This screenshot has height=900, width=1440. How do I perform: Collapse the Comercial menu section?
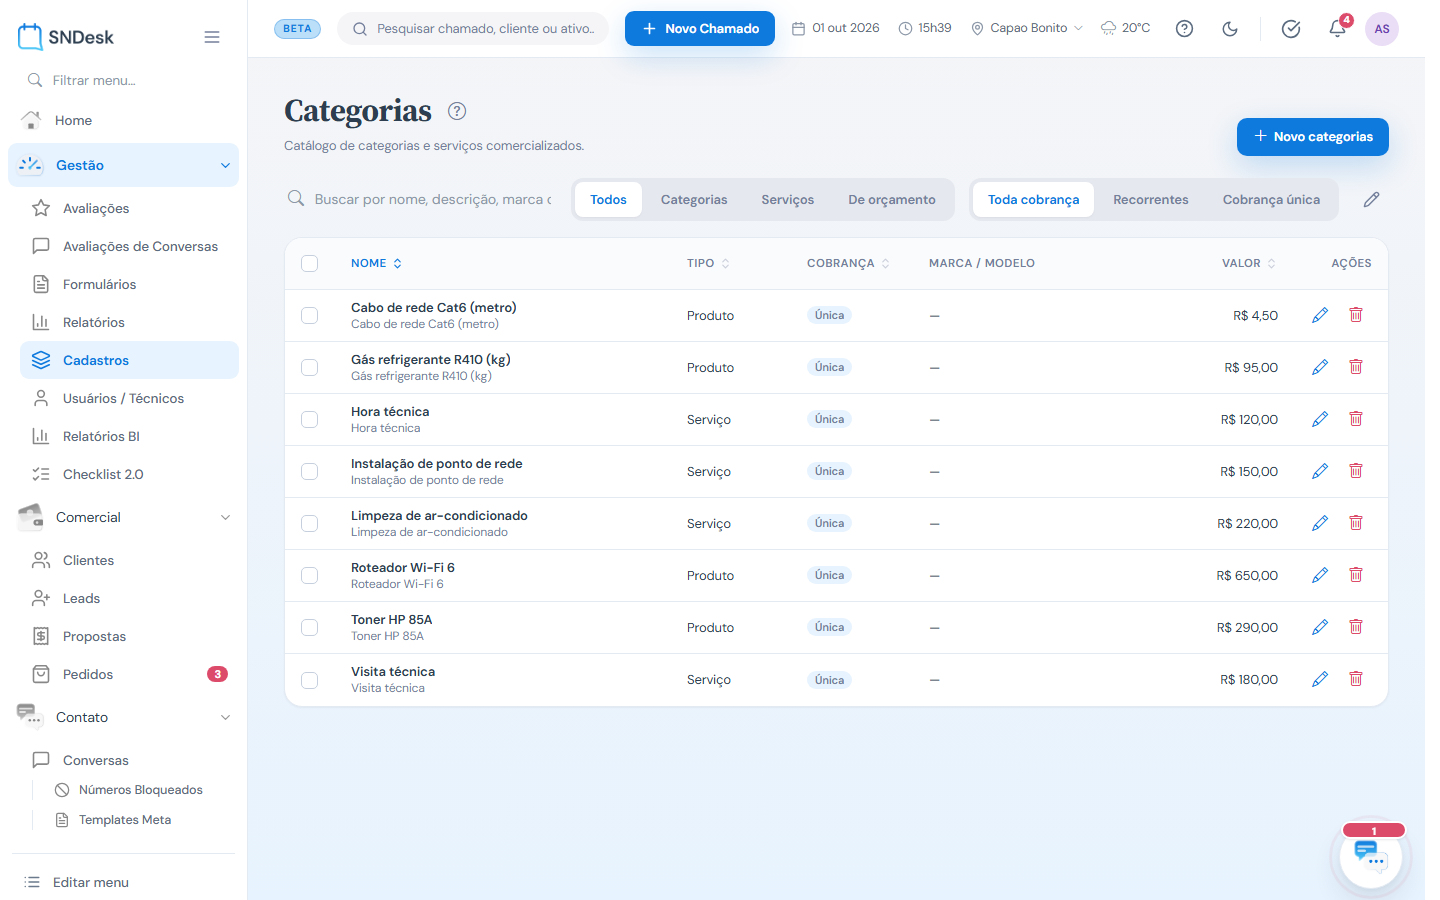point(124,517)
